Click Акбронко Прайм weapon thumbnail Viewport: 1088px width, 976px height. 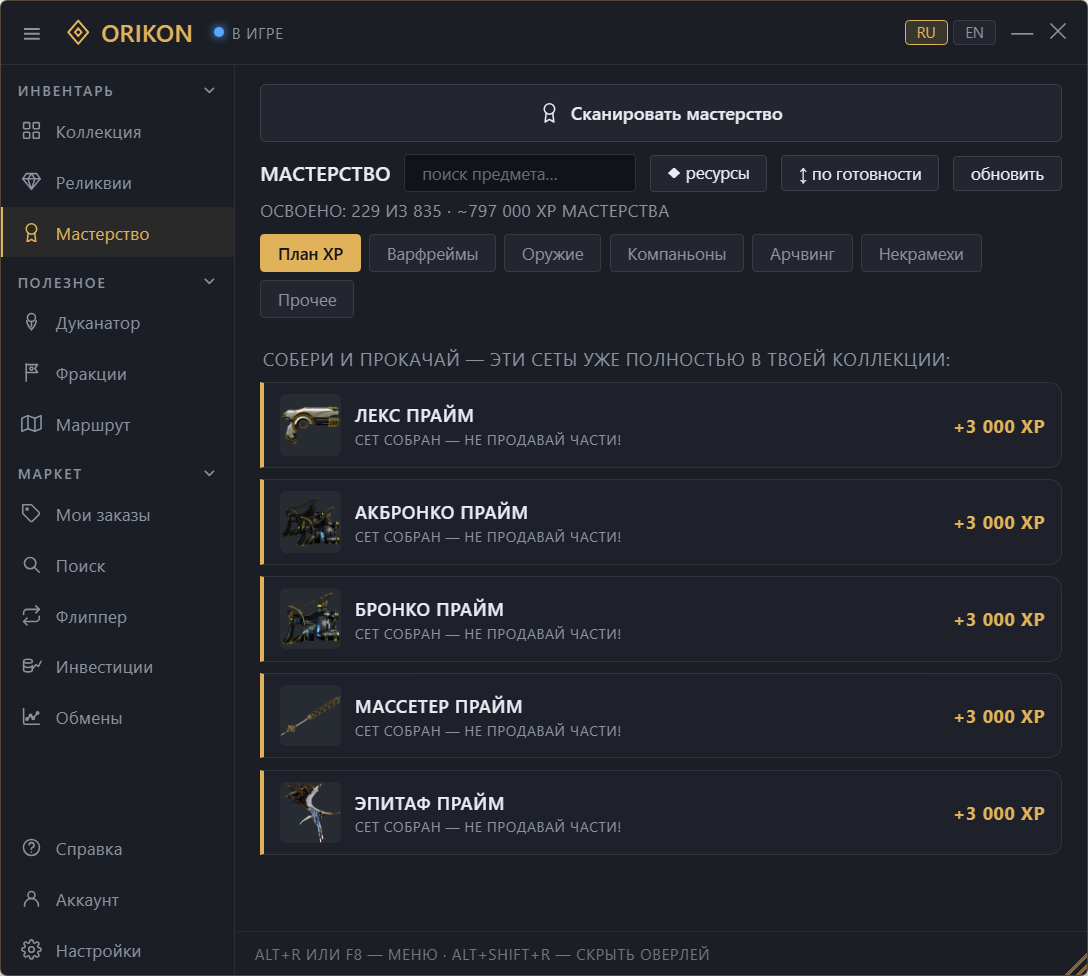[x=310, y=522]
